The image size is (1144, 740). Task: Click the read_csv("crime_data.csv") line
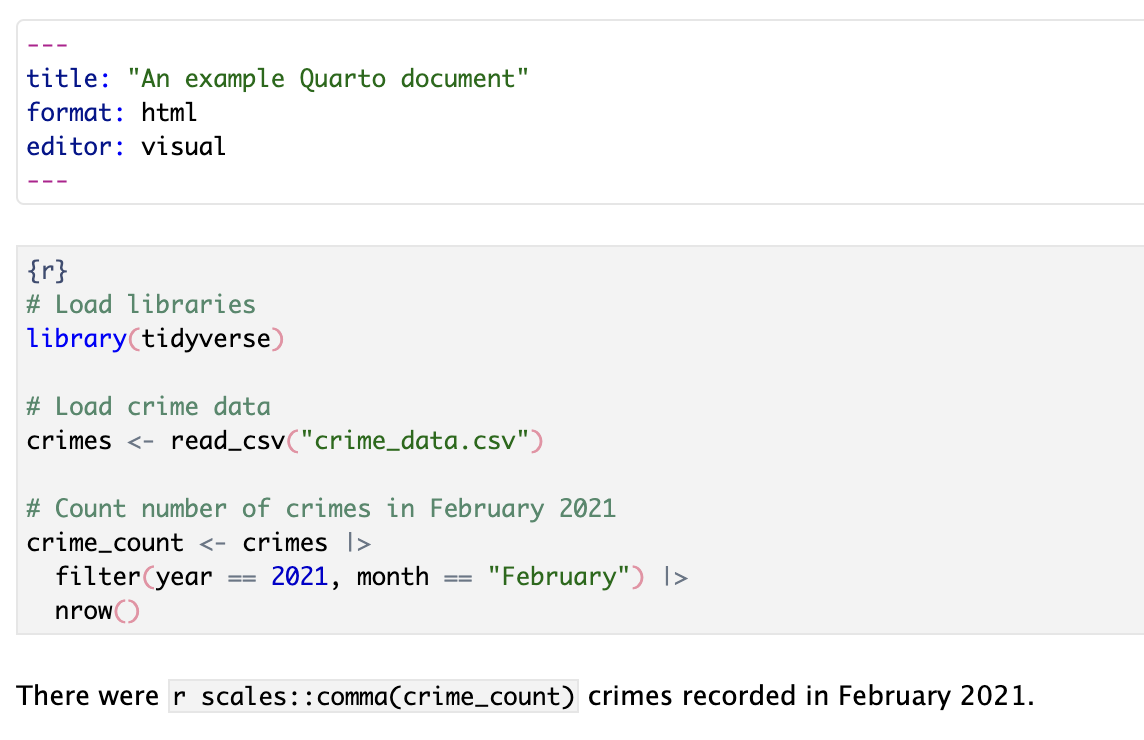tap(285, 441)
